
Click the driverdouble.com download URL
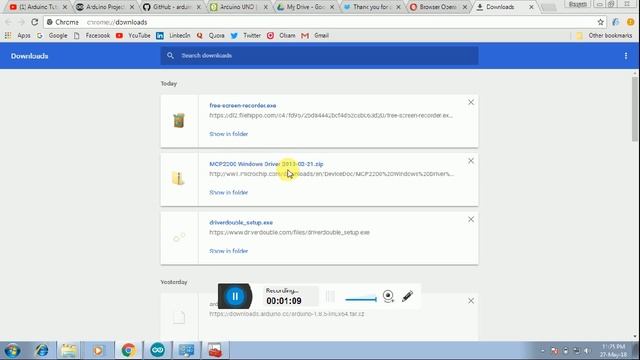289,232
